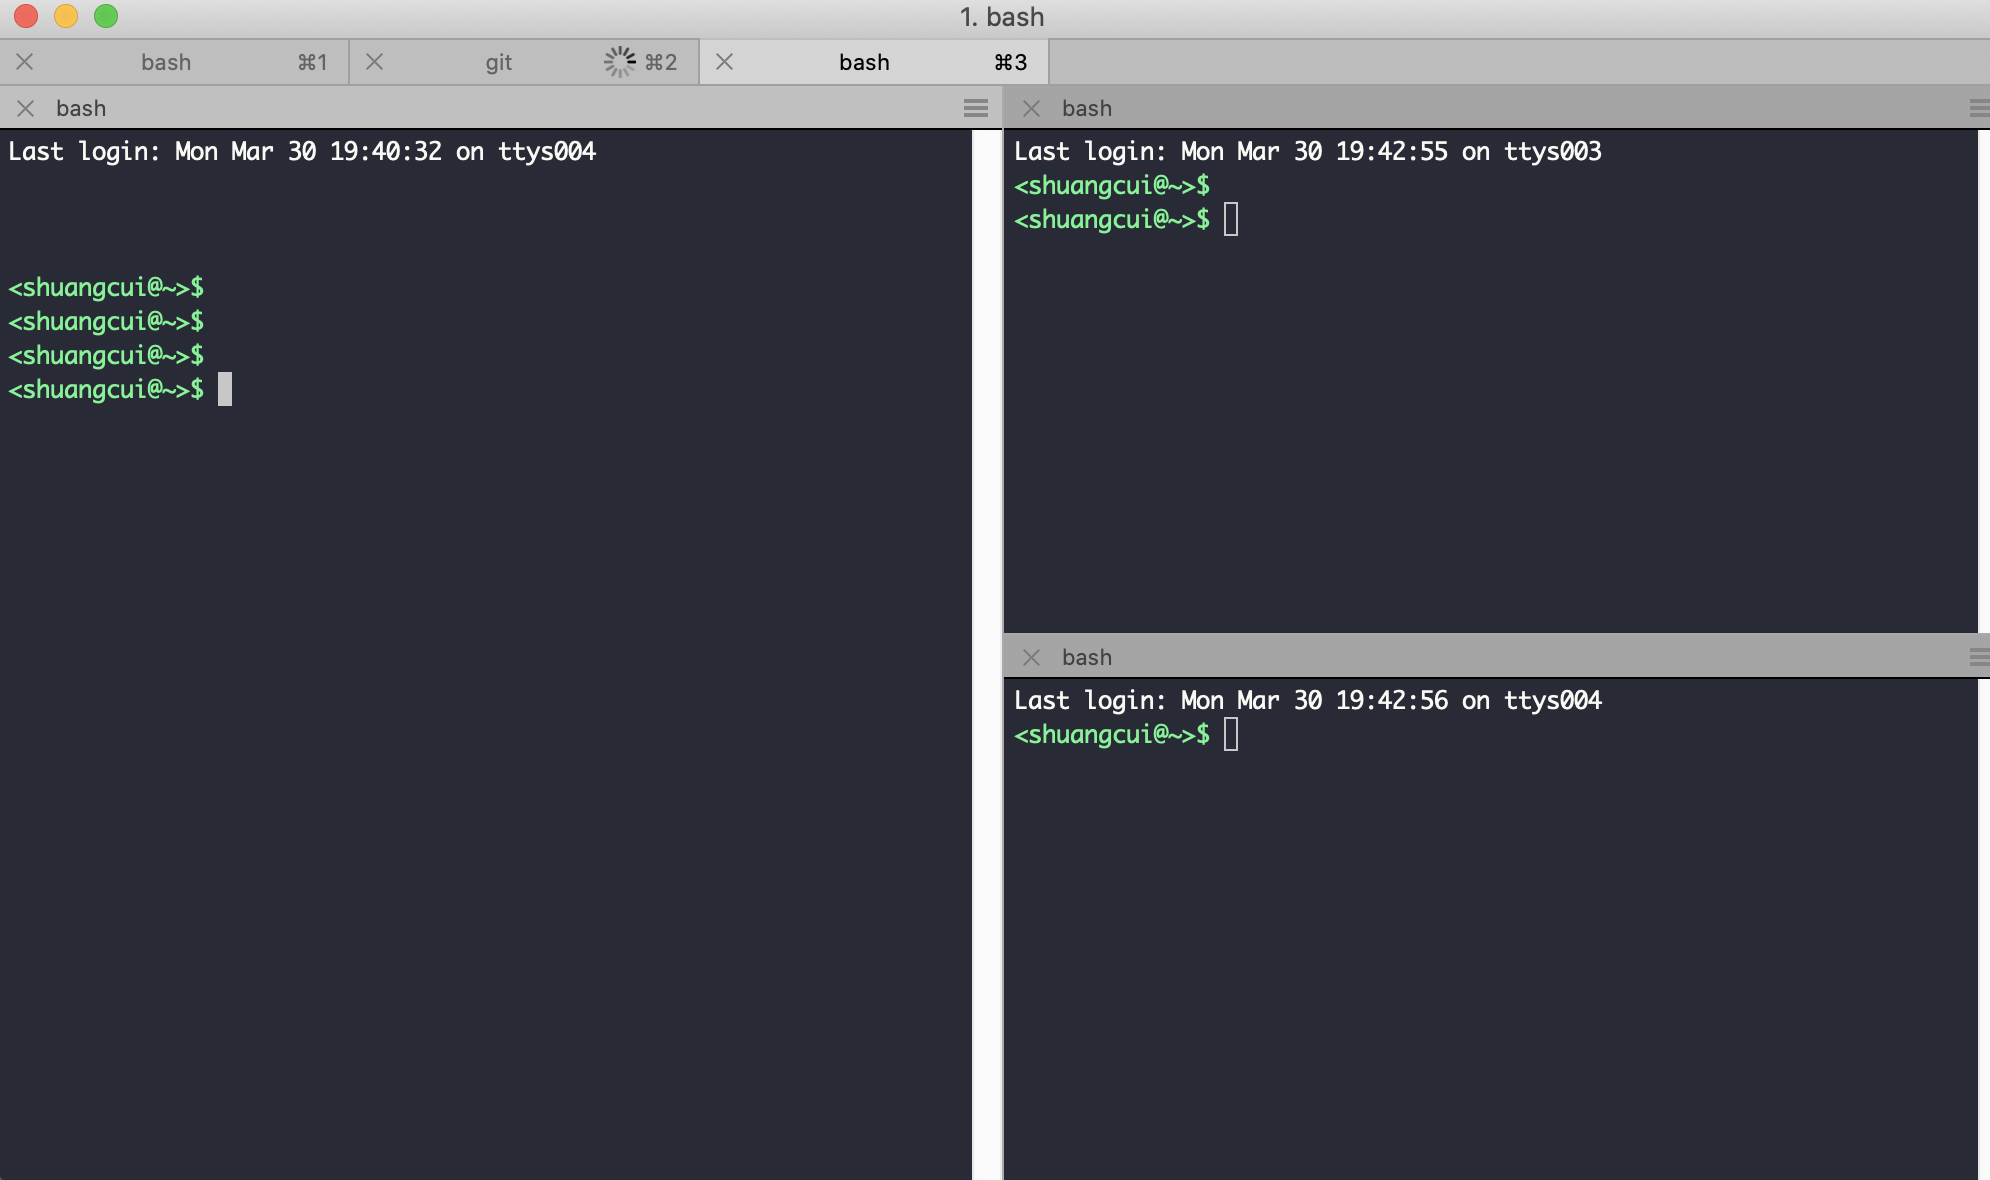Viewport: 1990px width, 1180px height.
Task: Click the green zoom window button
Action: click(106, 16)
